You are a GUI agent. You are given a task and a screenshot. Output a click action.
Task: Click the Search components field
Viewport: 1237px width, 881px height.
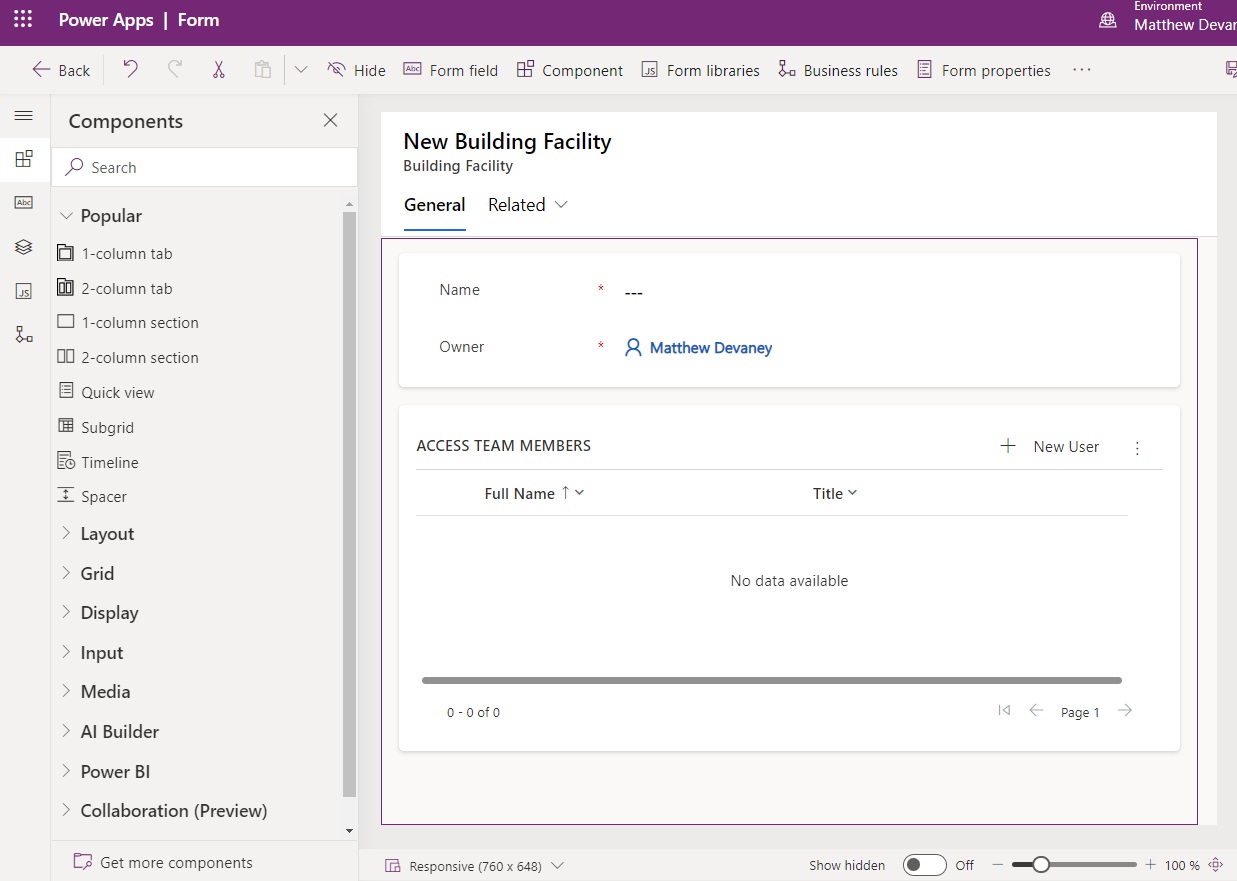pos(204,168)
